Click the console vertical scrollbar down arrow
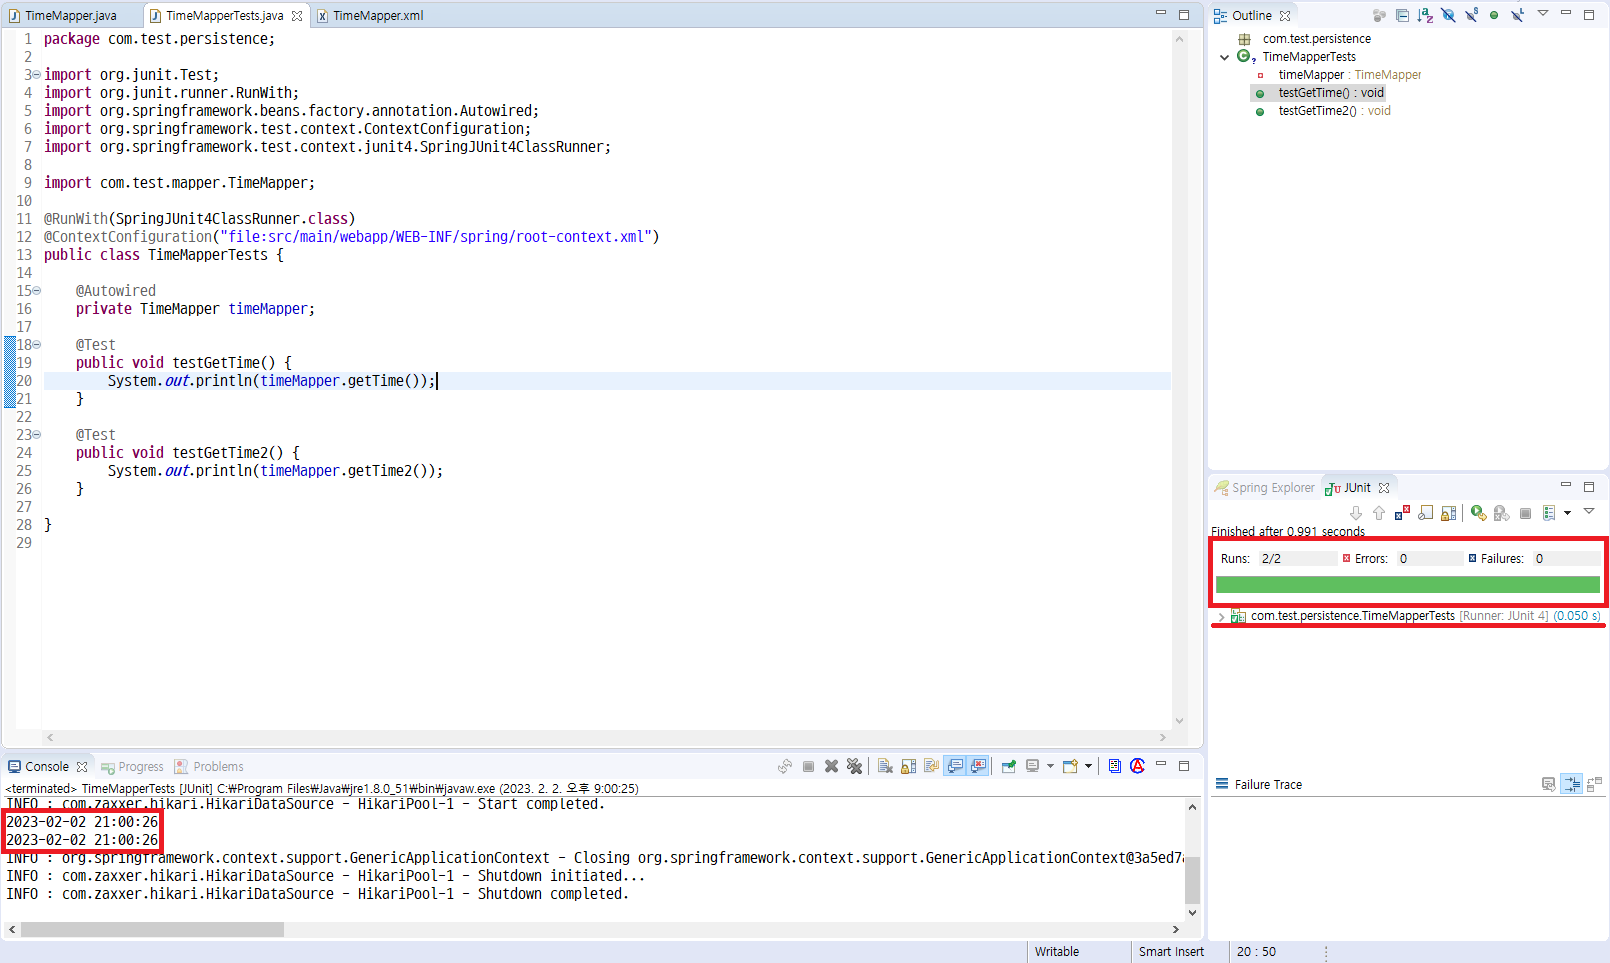 pos(1192,912)
